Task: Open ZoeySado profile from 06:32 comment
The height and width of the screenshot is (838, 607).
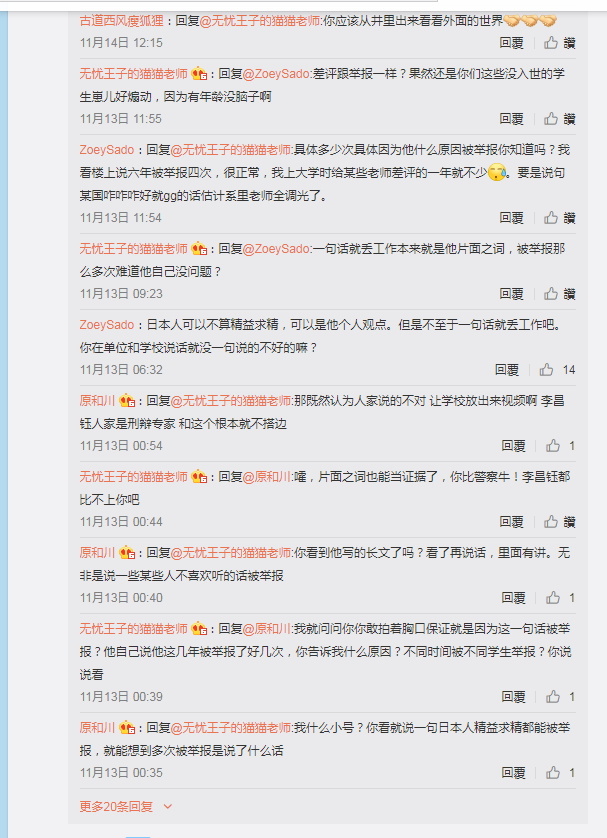Action: coord(107,324)
